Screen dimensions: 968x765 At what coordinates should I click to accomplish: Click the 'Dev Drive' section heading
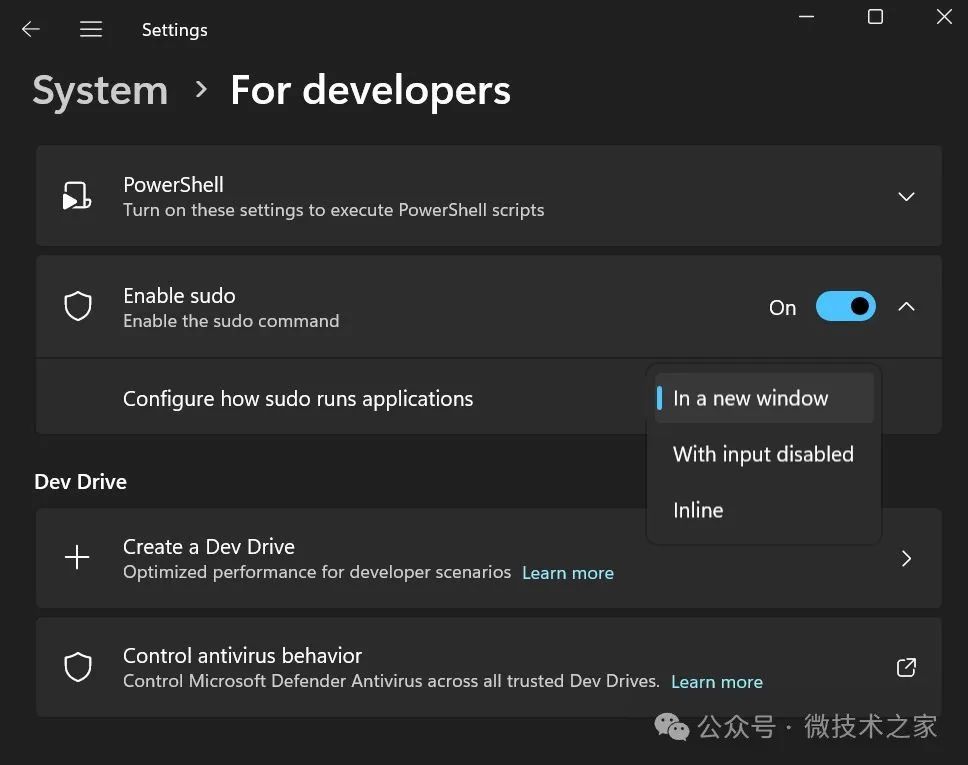coord(80,482)
